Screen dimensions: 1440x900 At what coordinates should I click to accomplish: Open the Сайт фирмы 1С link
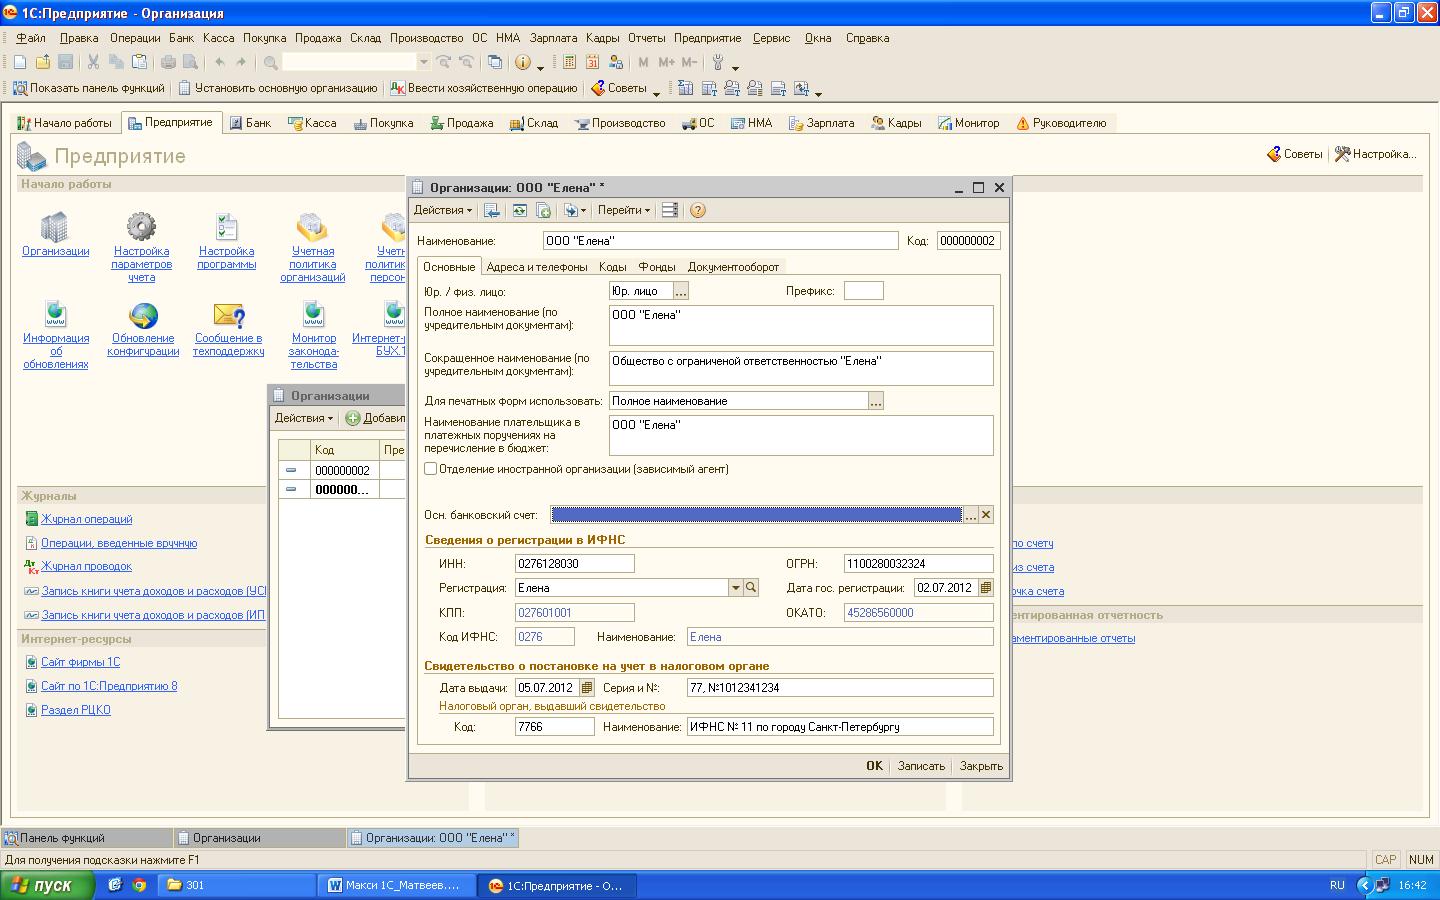tap(80, 662)
